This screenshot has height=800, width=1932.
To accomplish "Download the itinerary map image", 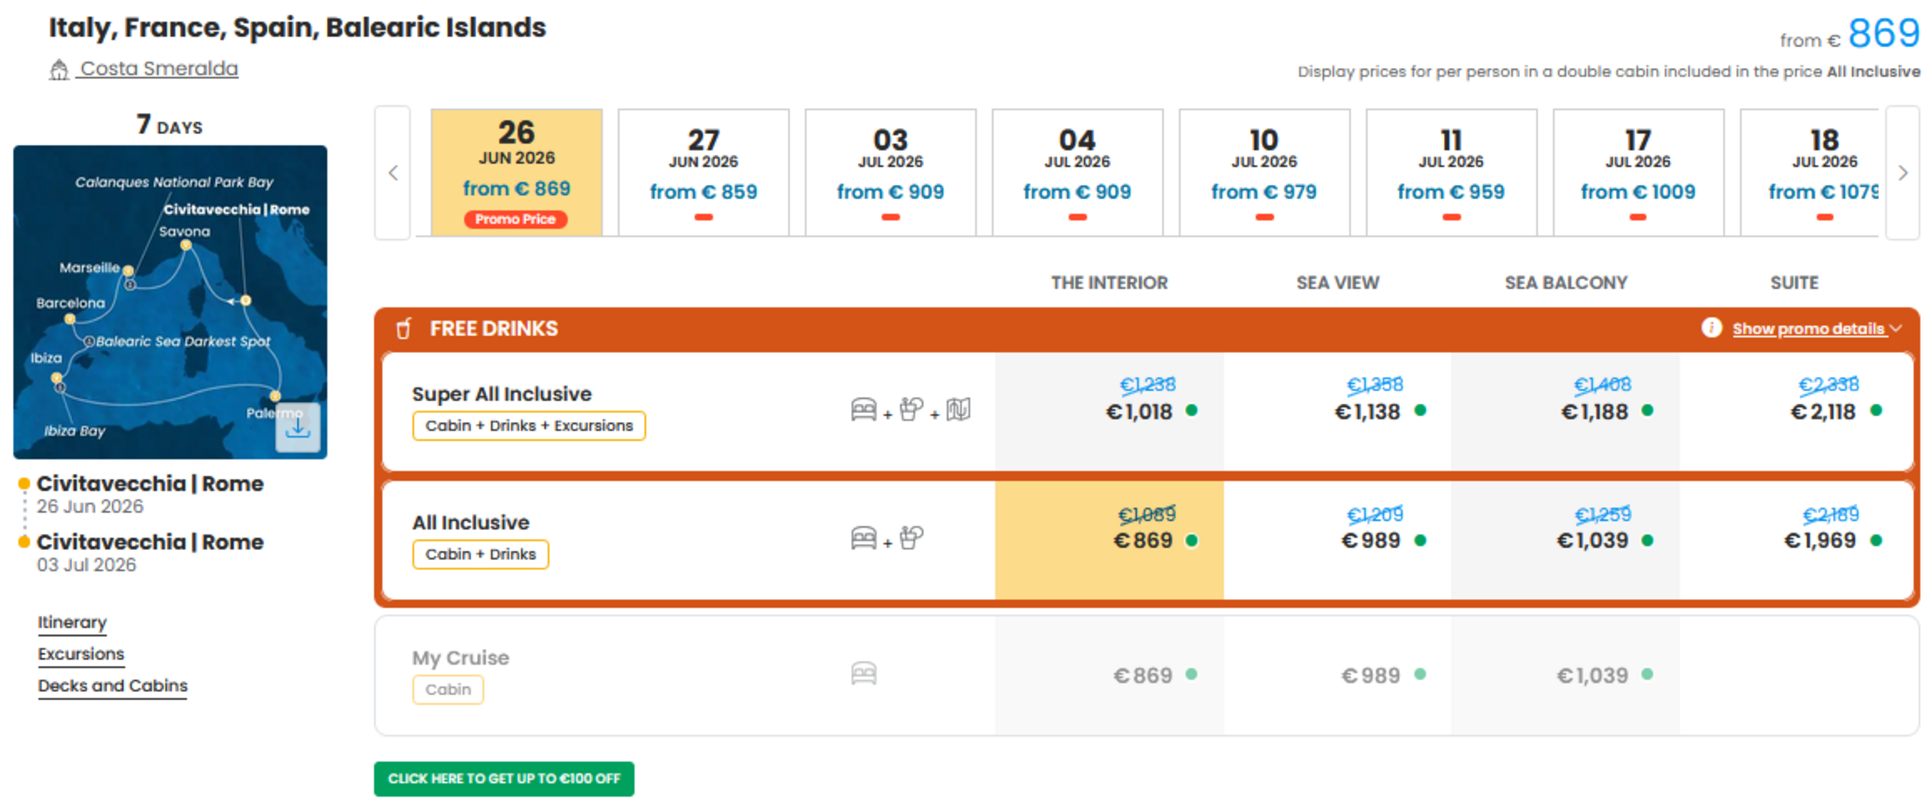I will (x=298, y=427).
